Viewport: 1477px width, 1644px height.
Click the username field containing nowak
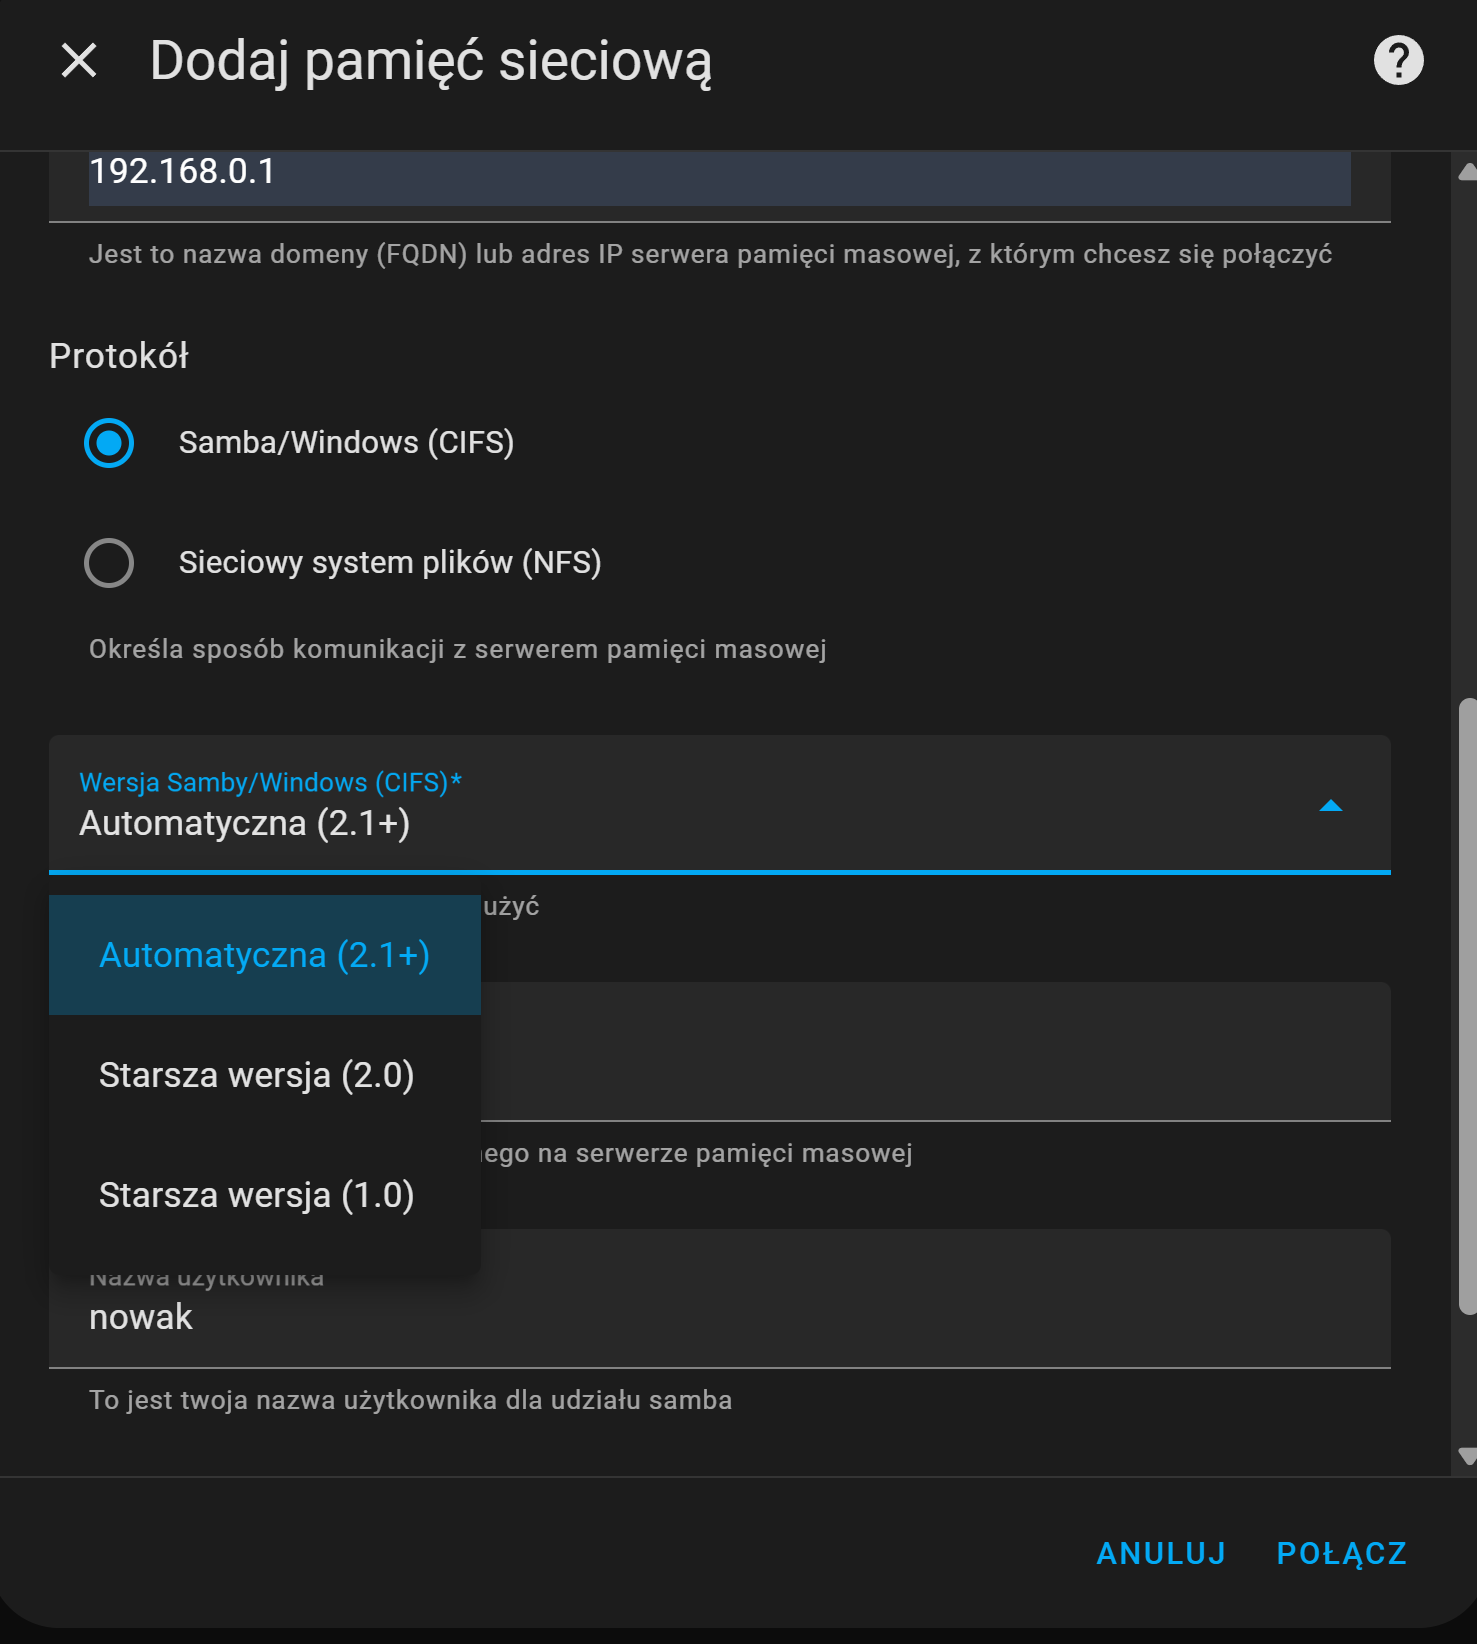click(718, 1316)
